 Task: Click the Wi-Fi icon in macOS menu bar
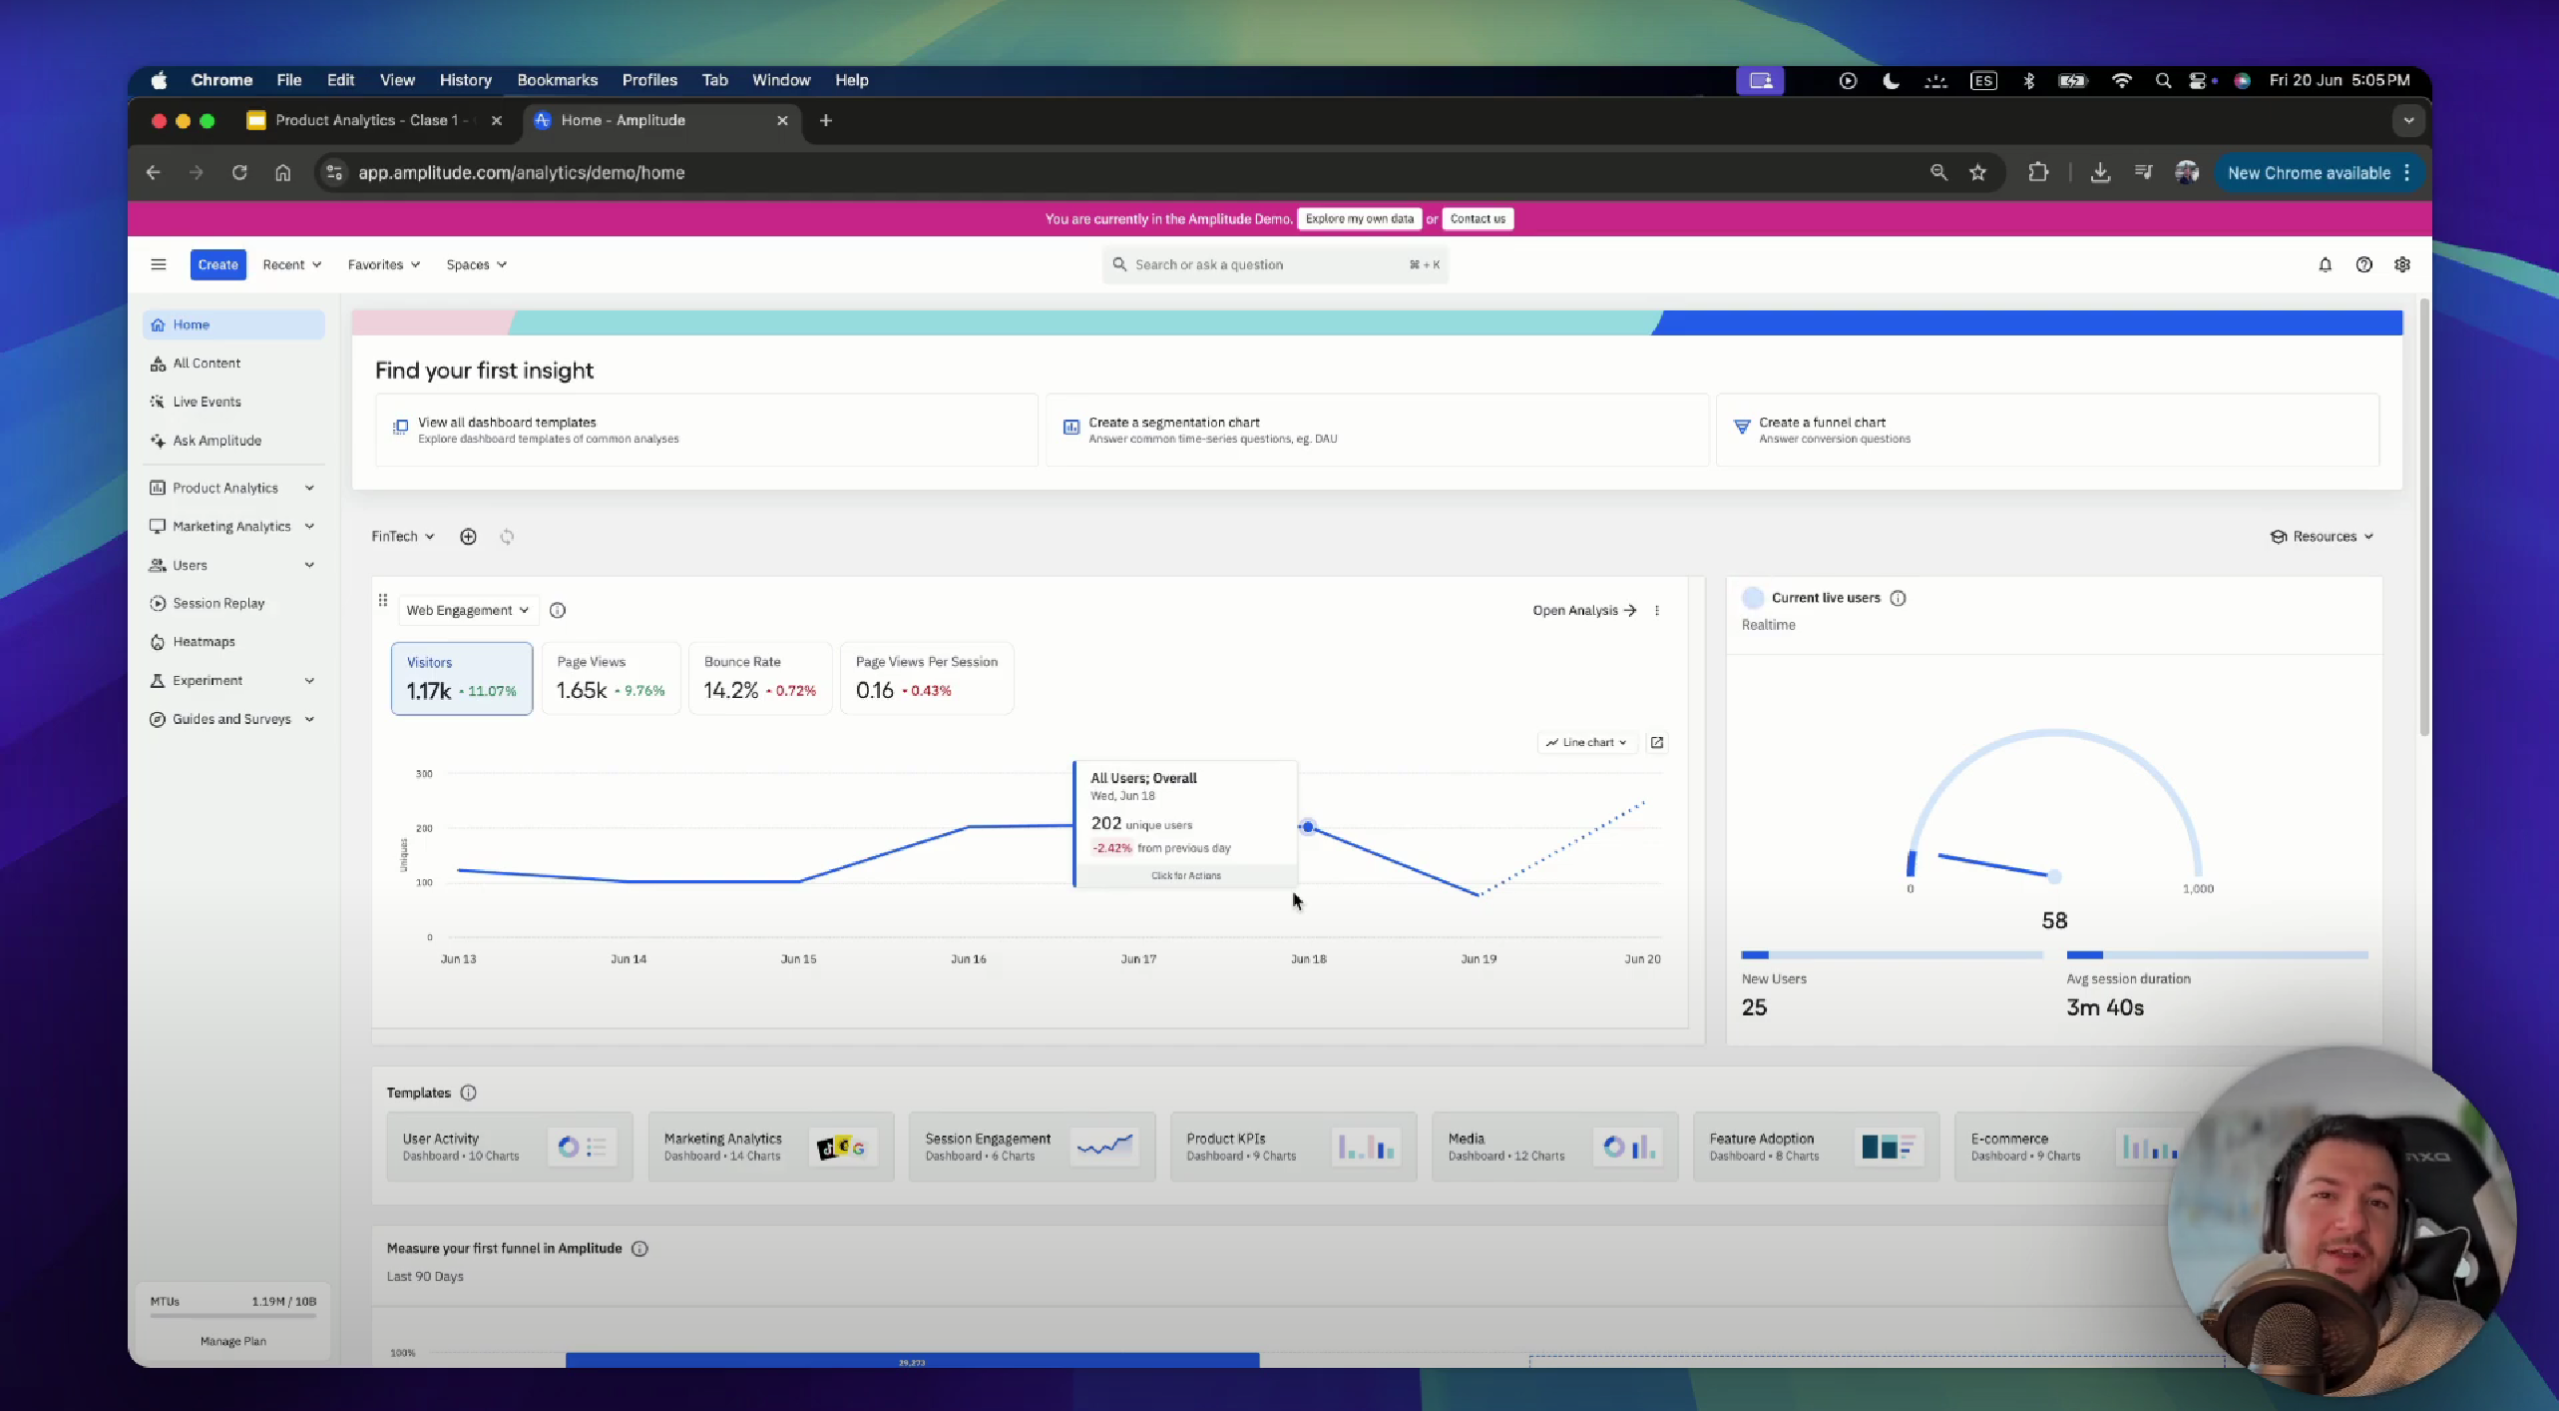tap(2121, 80)
